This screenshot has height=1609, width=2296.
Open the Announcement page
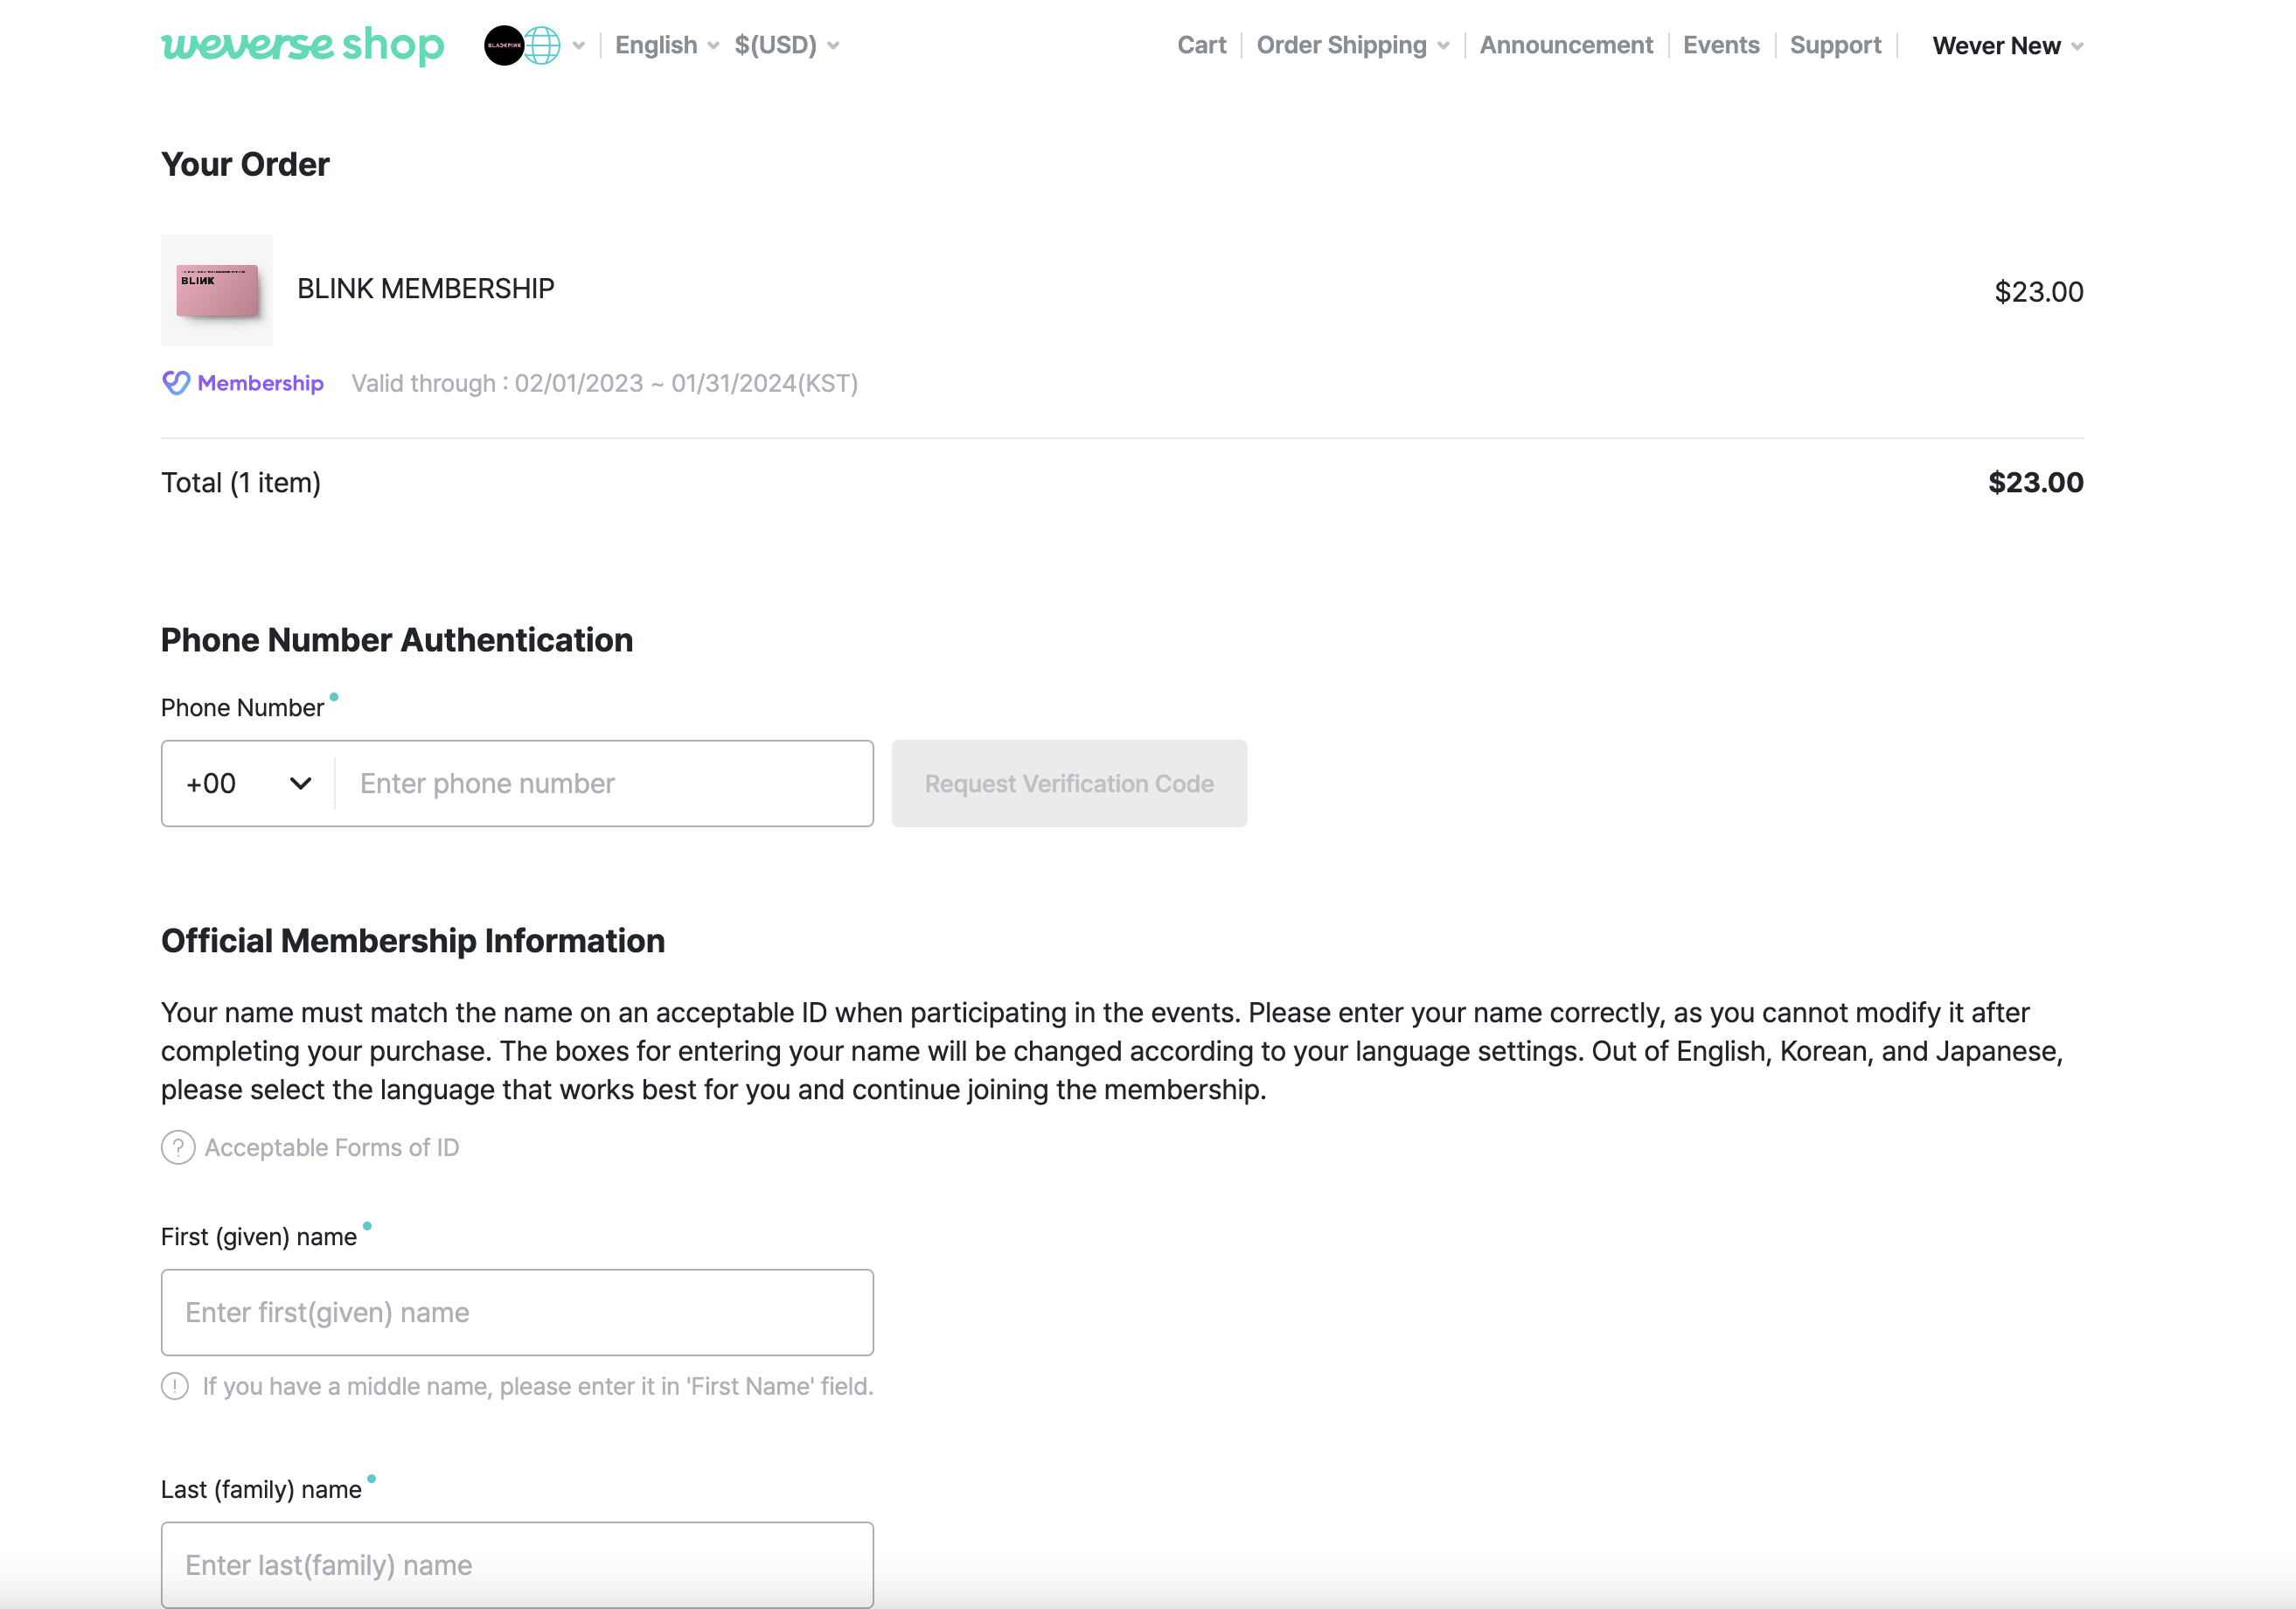tap(1565, 45)
